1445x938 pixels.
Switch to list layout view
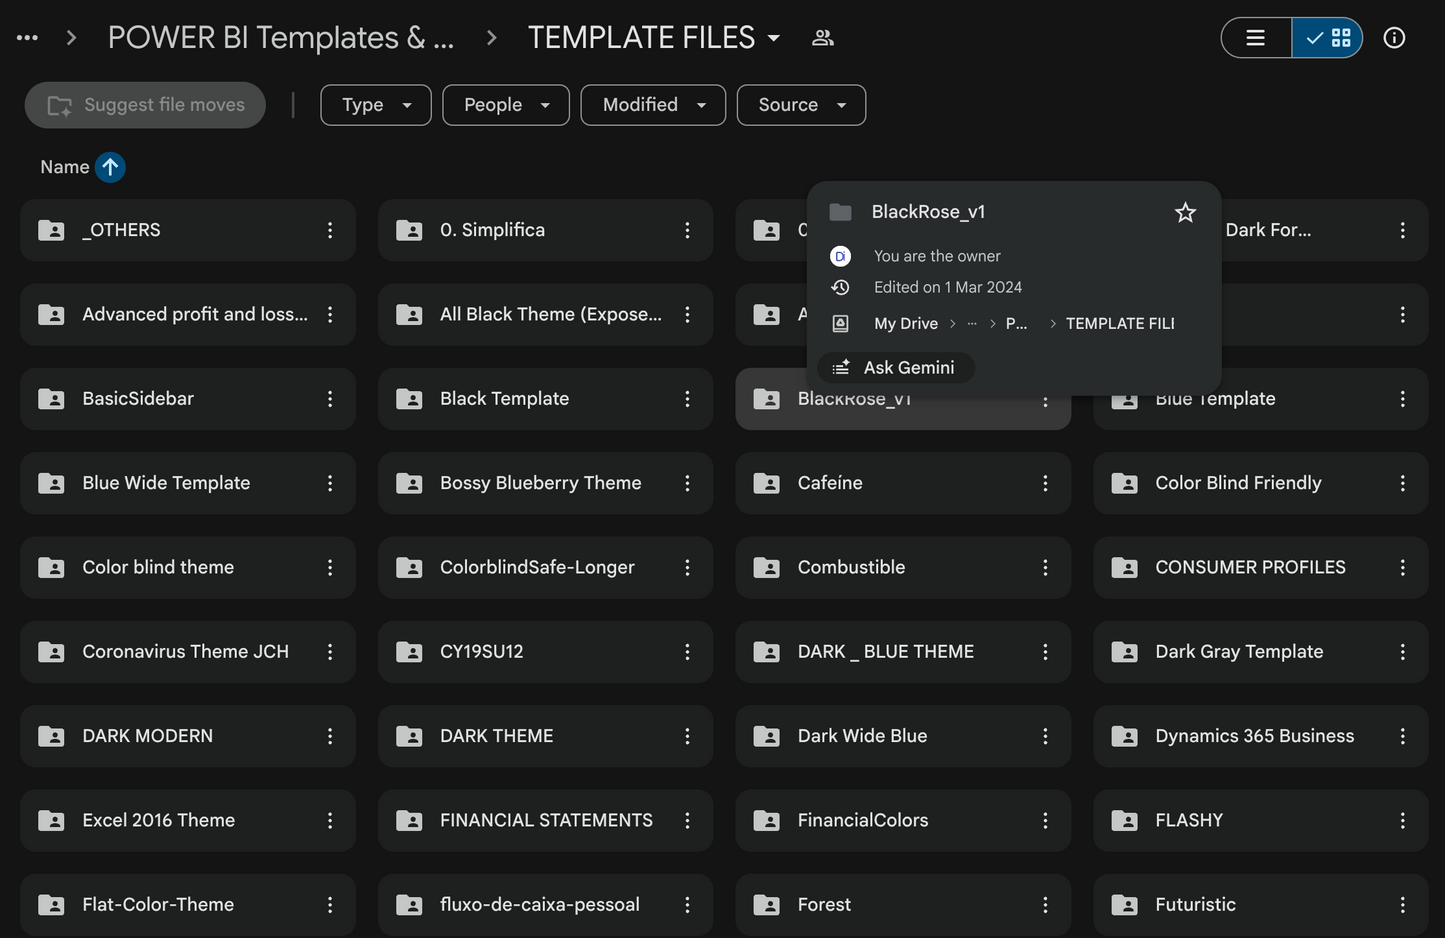coord(1256,38)
